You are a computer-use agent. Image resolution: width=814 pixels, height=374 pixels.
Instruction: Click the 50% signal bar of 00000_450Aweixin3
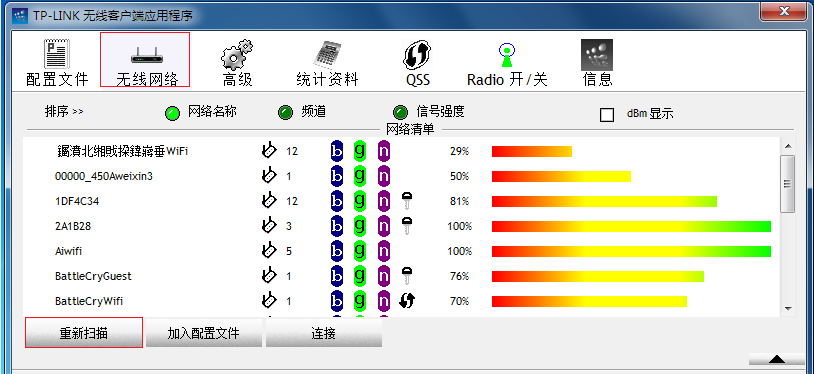tap(561, 177)
